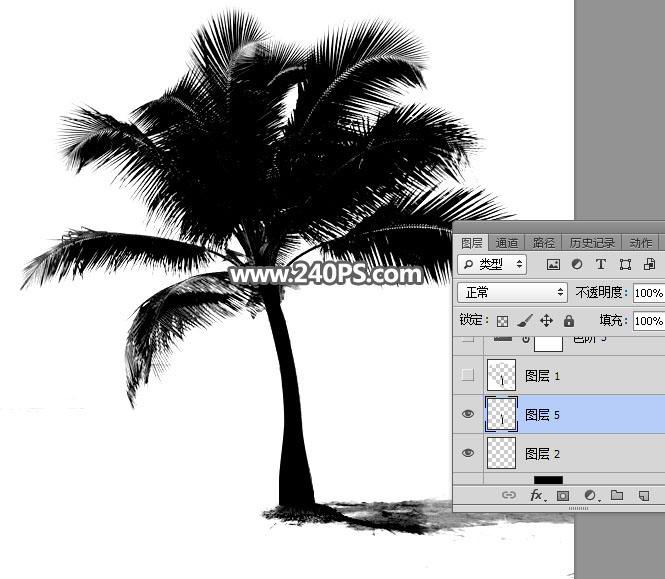The height and width of the screenshot is (579, 665).
Task: Open the 路径 tab
Action: (x=543, y=243)
